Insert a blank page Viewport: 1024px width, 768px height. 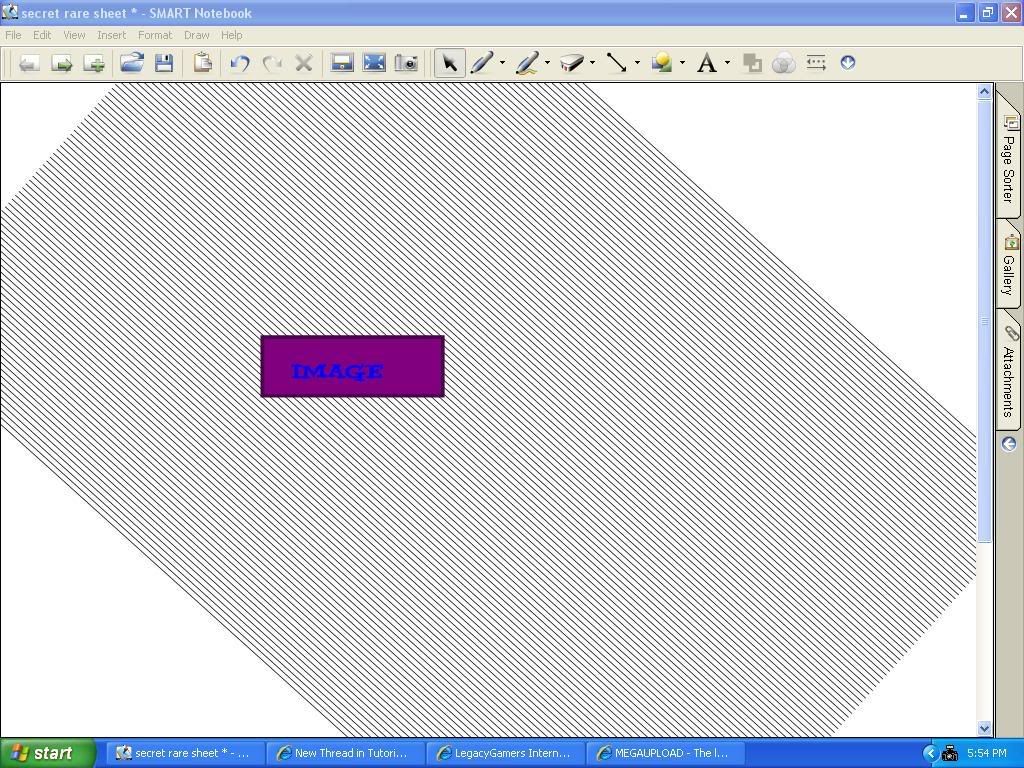coord(95,63)
